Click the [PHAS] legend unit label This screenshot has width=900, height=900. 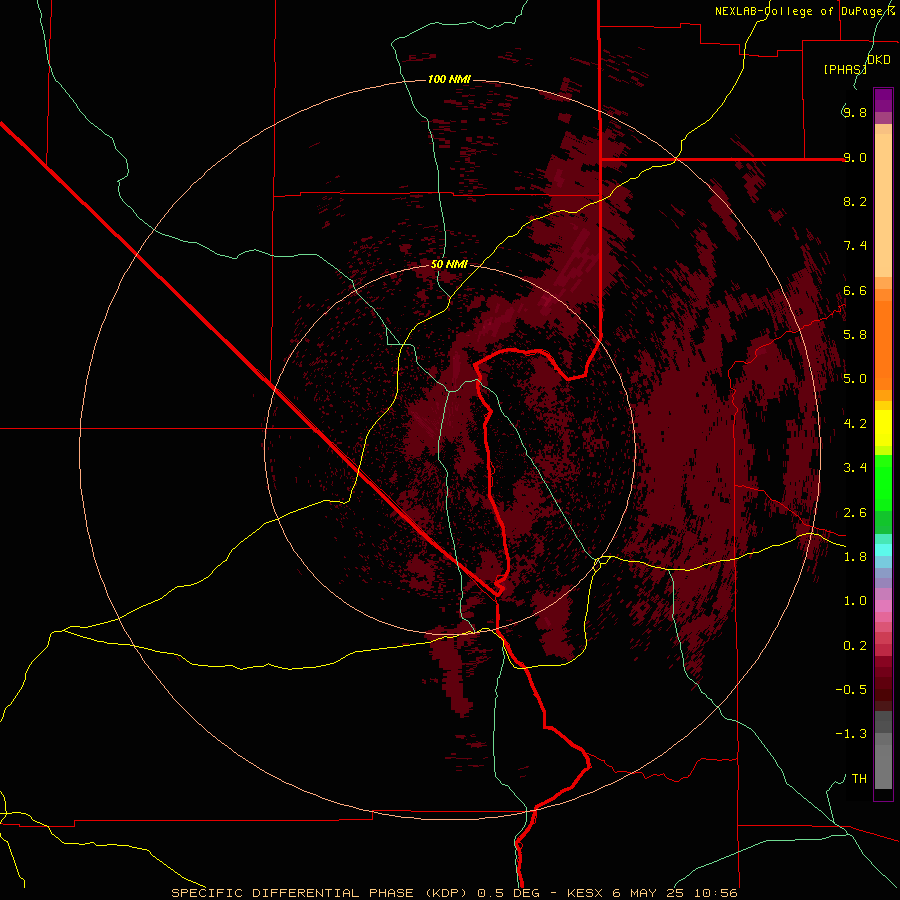844,69
